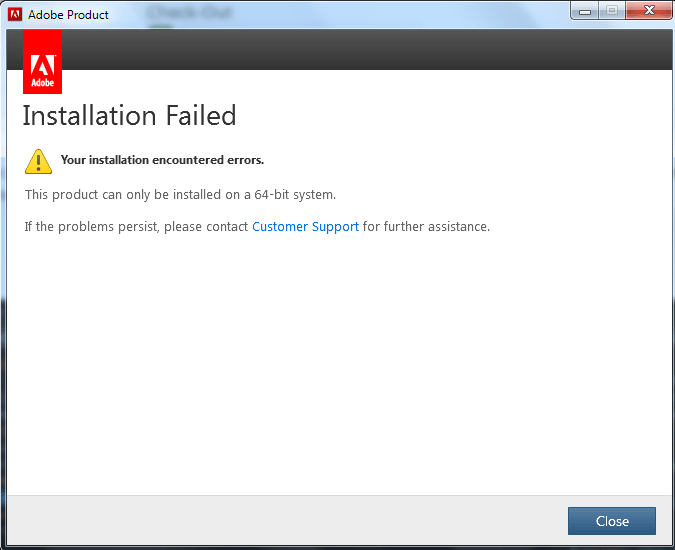Click 'Your installation encountered errors.' text
The image size is (675, 550).
point(162,160)
